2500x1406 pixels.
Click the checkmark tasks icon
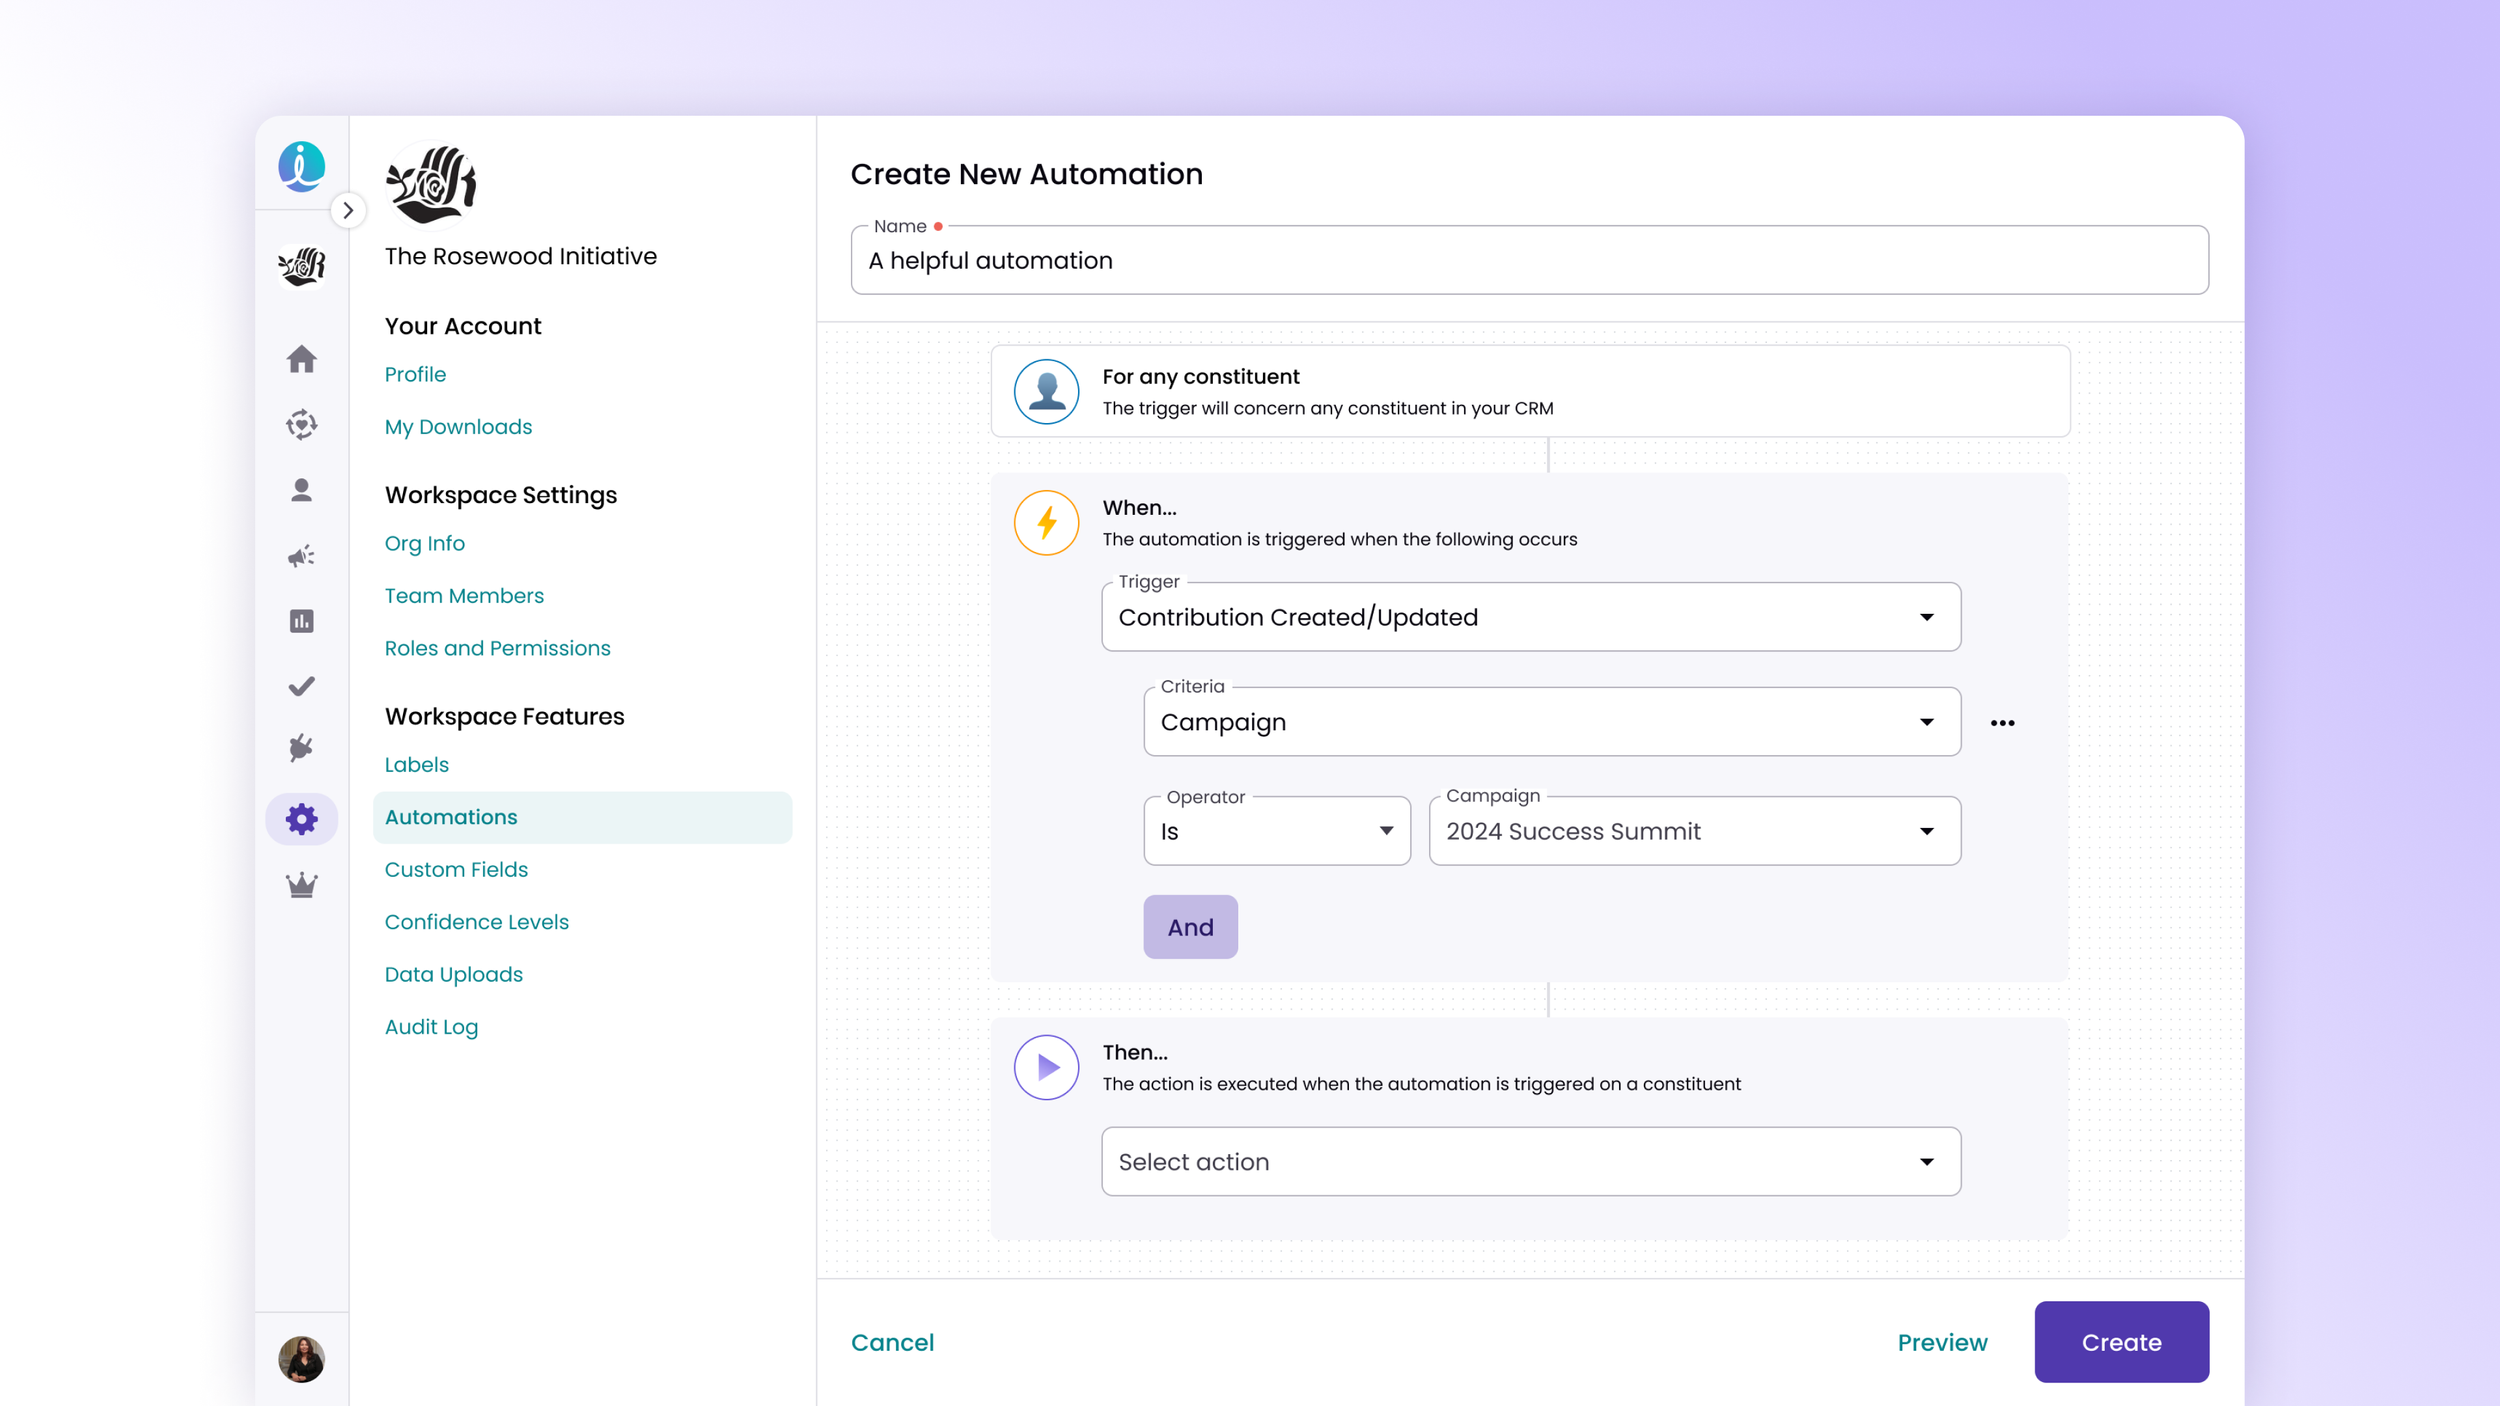[x=301, y=686]
